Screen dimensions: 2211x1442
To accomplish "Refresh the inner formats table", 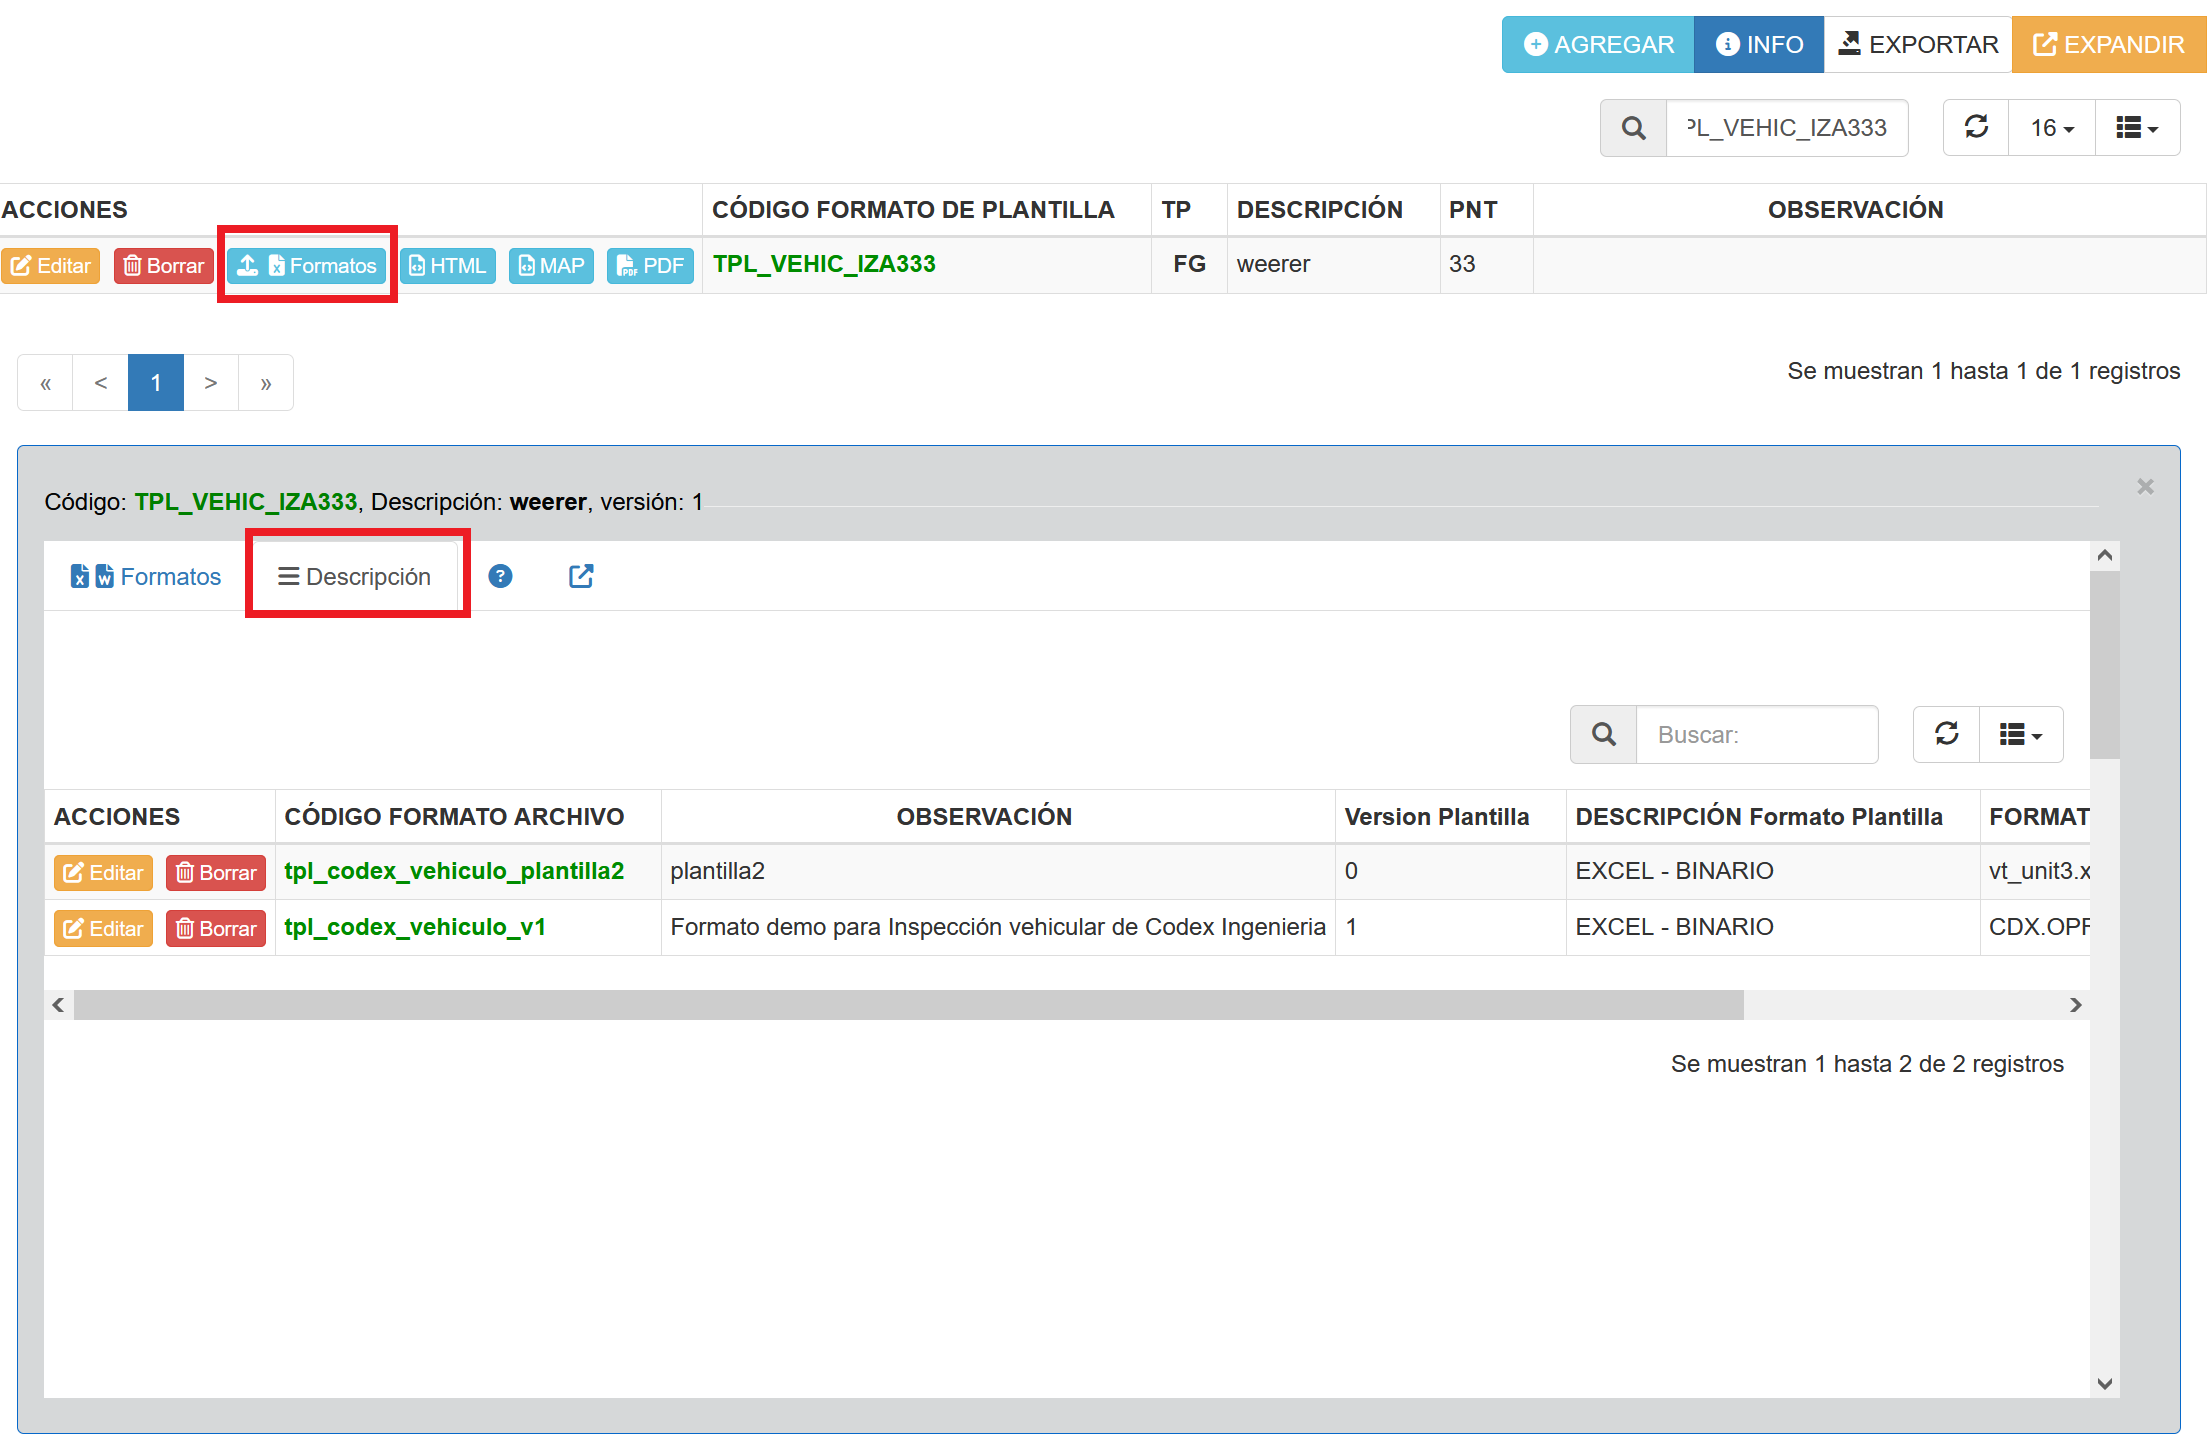I will [x=1946, y=734].
